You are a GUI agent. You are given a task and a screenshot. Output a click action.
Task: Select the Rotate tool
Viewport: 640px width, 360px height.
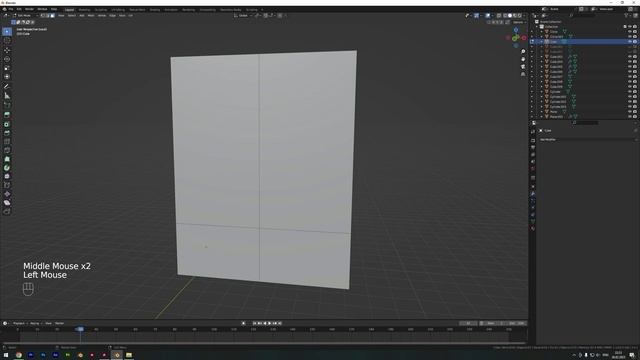[7, 59]
